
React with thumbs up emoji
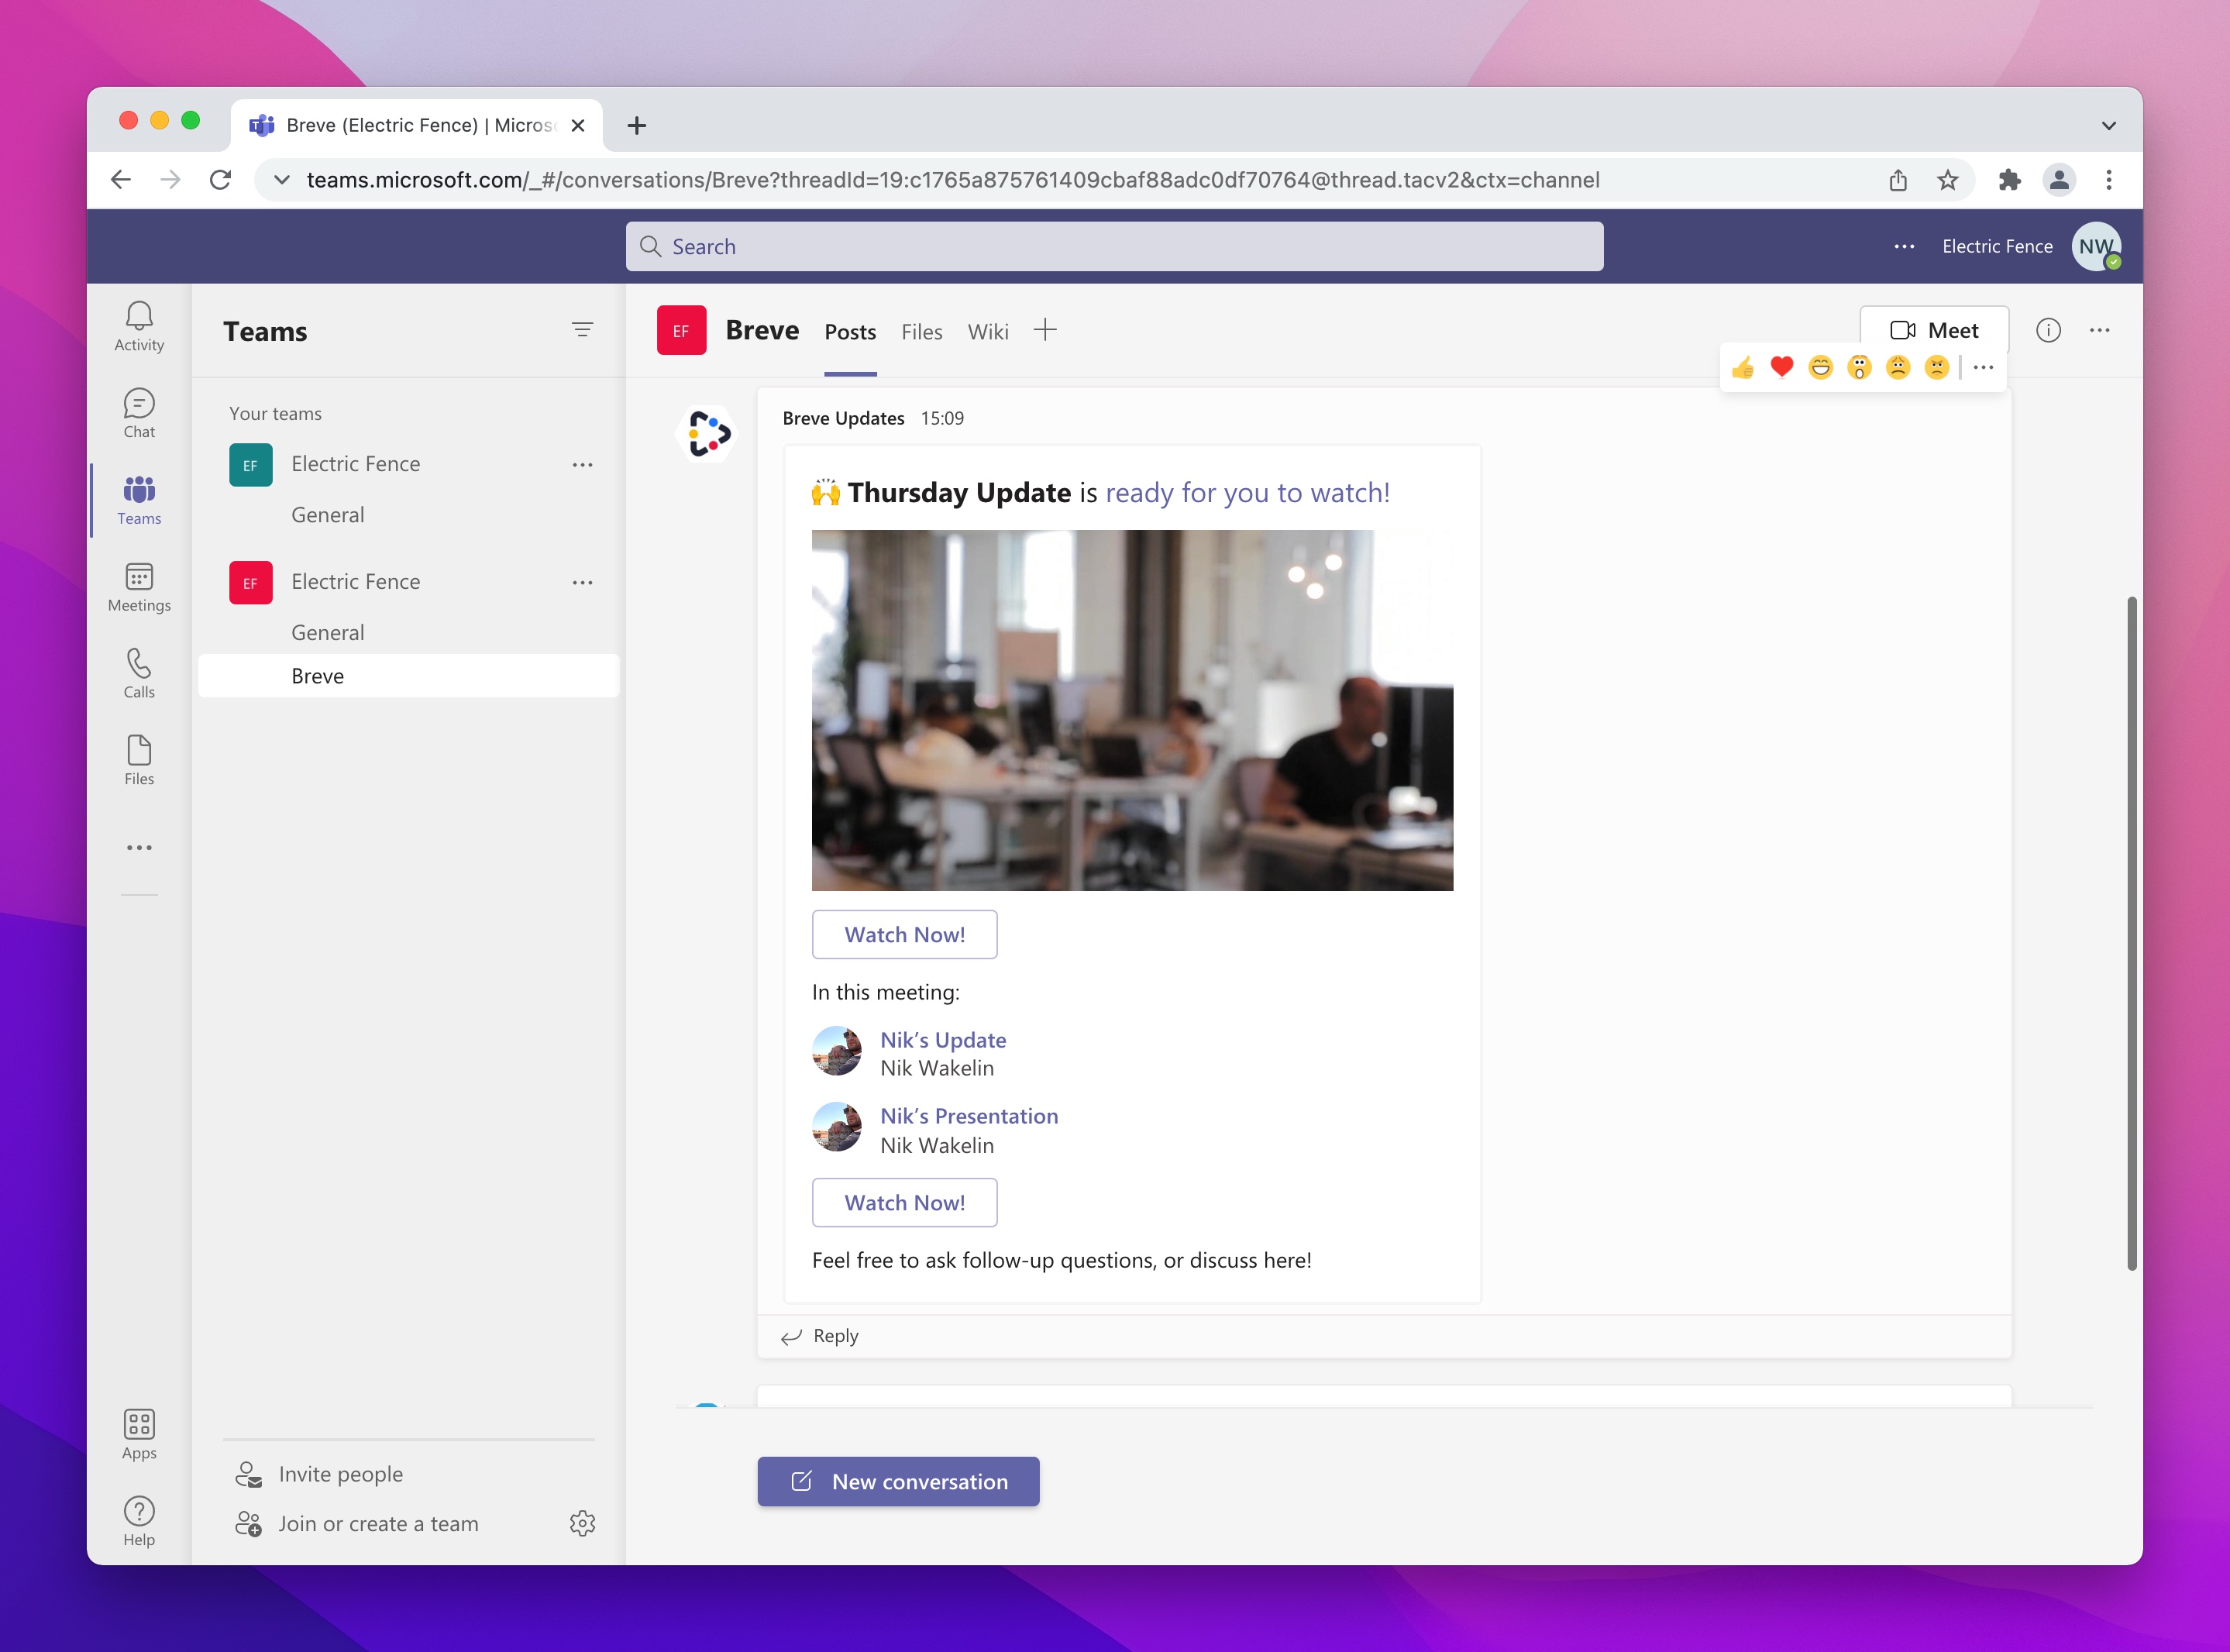tap(1743, 368)
